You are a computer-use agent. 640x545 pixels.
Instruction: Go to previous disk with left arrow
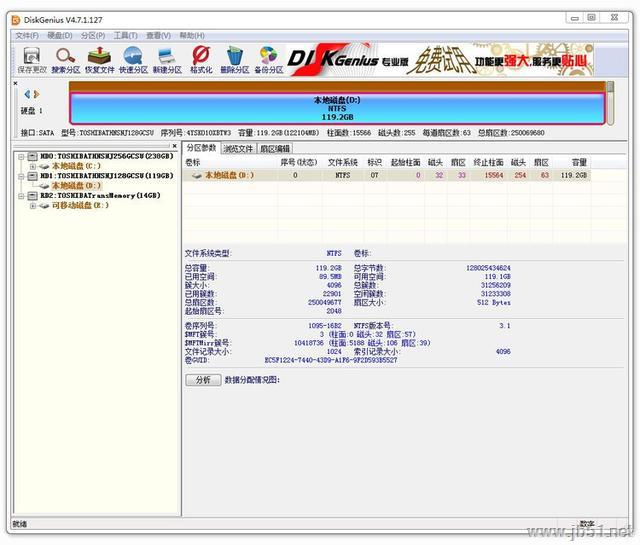[x=27, y=94]
